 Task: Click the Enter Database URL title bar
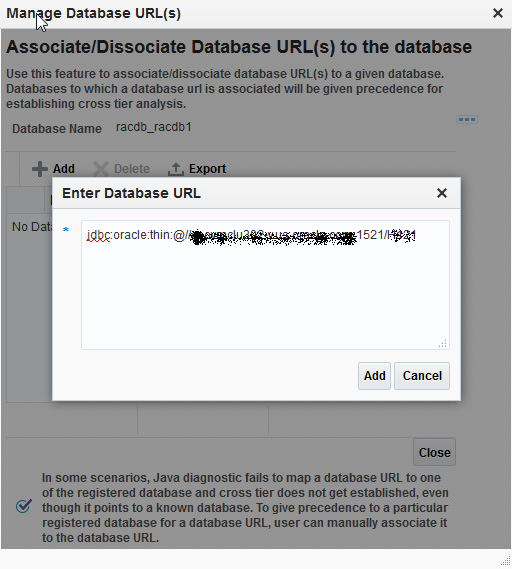(x=247, y=193)
